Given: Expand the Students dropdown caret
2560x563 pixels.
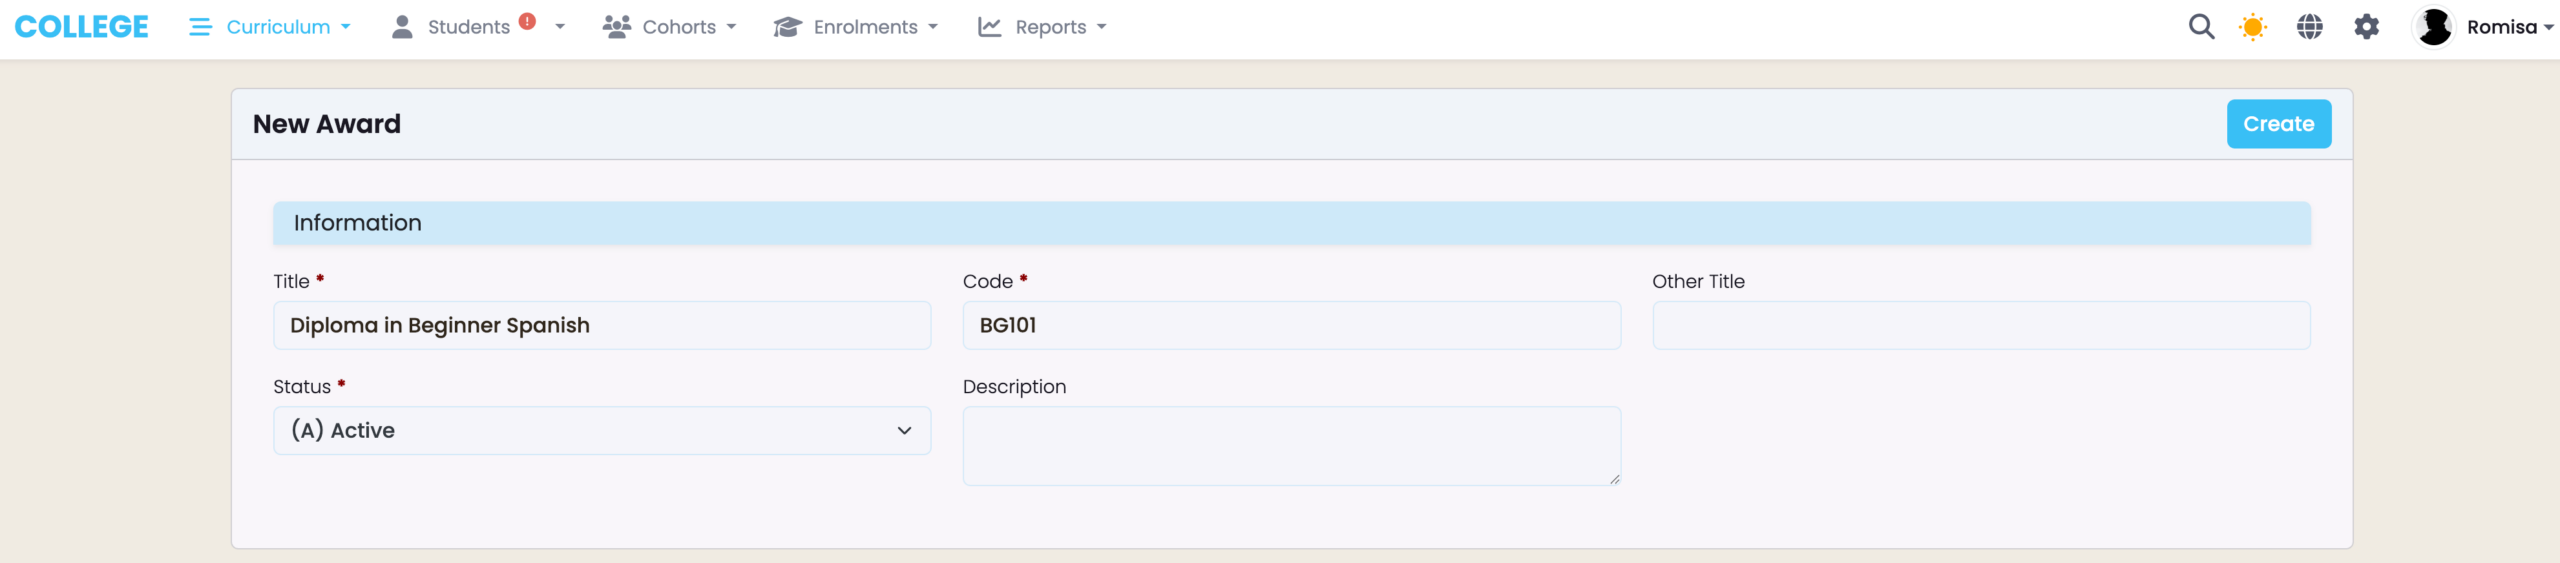Looking at the screenshot, I should click(560, 27).
